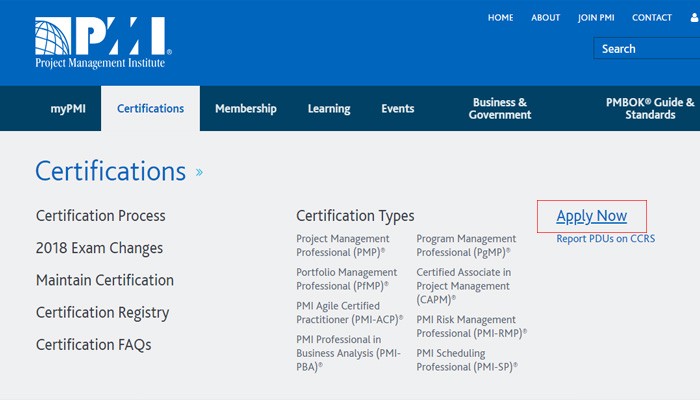Open the myPMI navigation tab
700x400 pixels.
(x=68, y=108)
